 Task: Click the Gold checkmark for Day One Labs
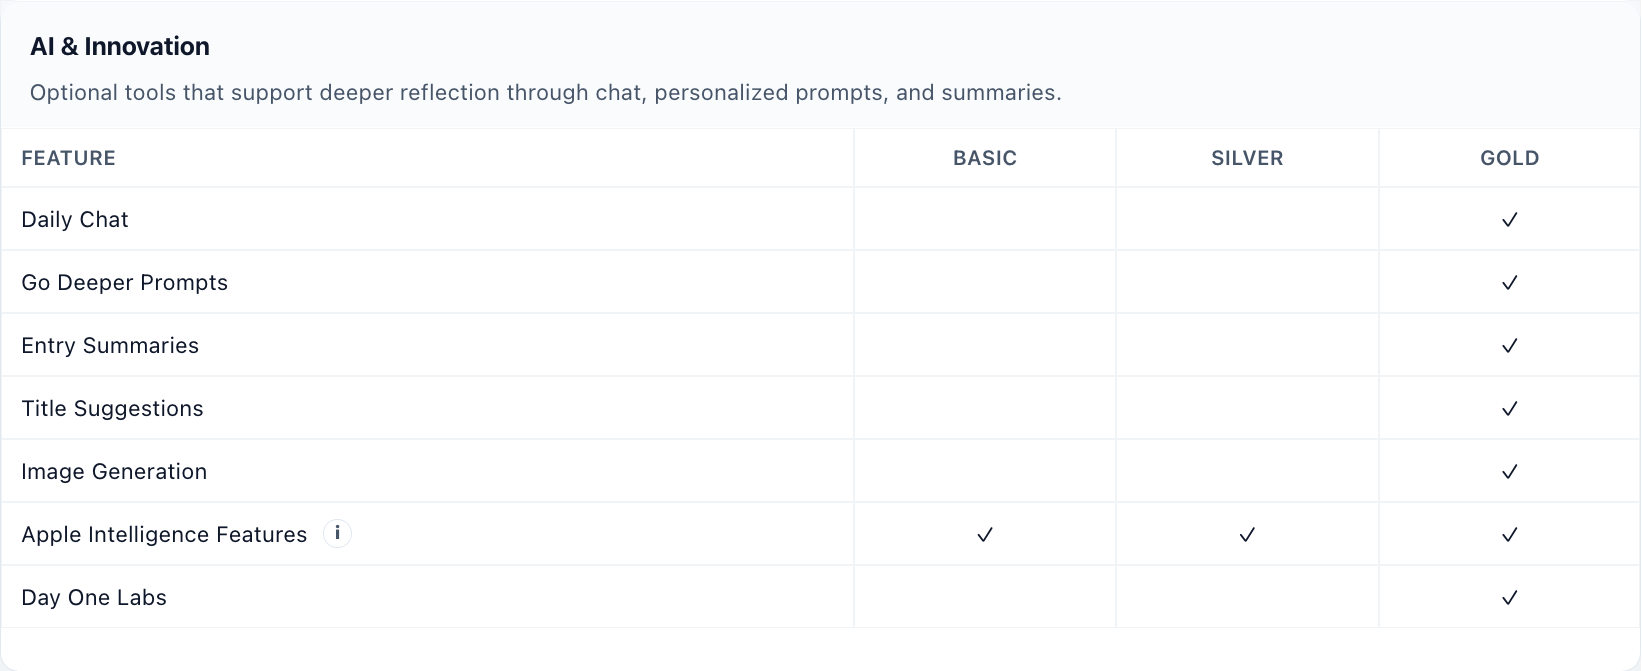[x=1509, y=598]
